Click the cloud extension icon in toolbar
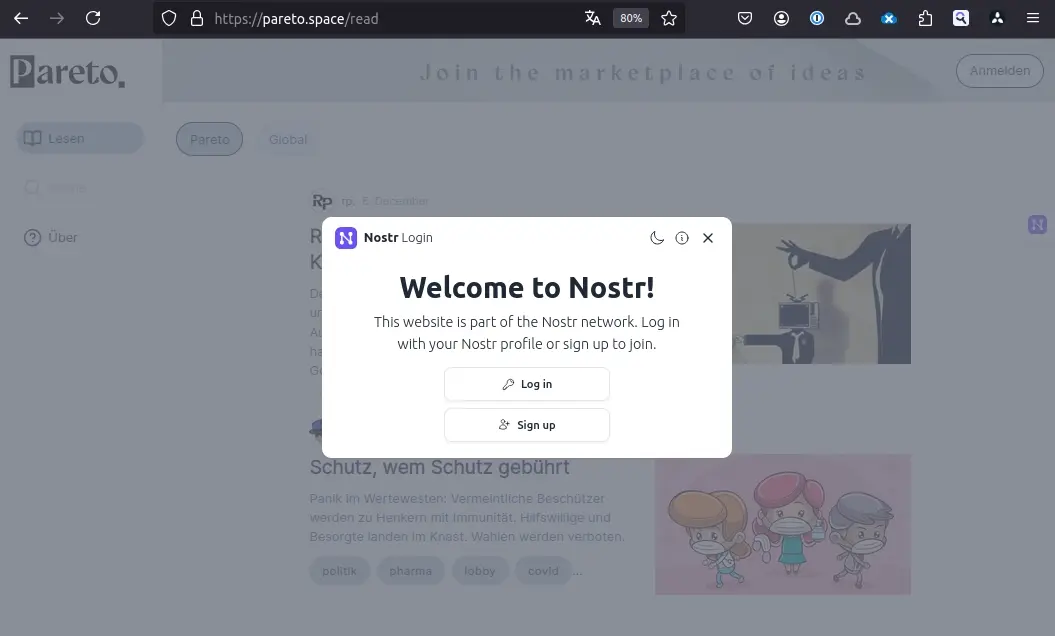This screenshot has width=1055, height=636. click(x=853, y=18)
